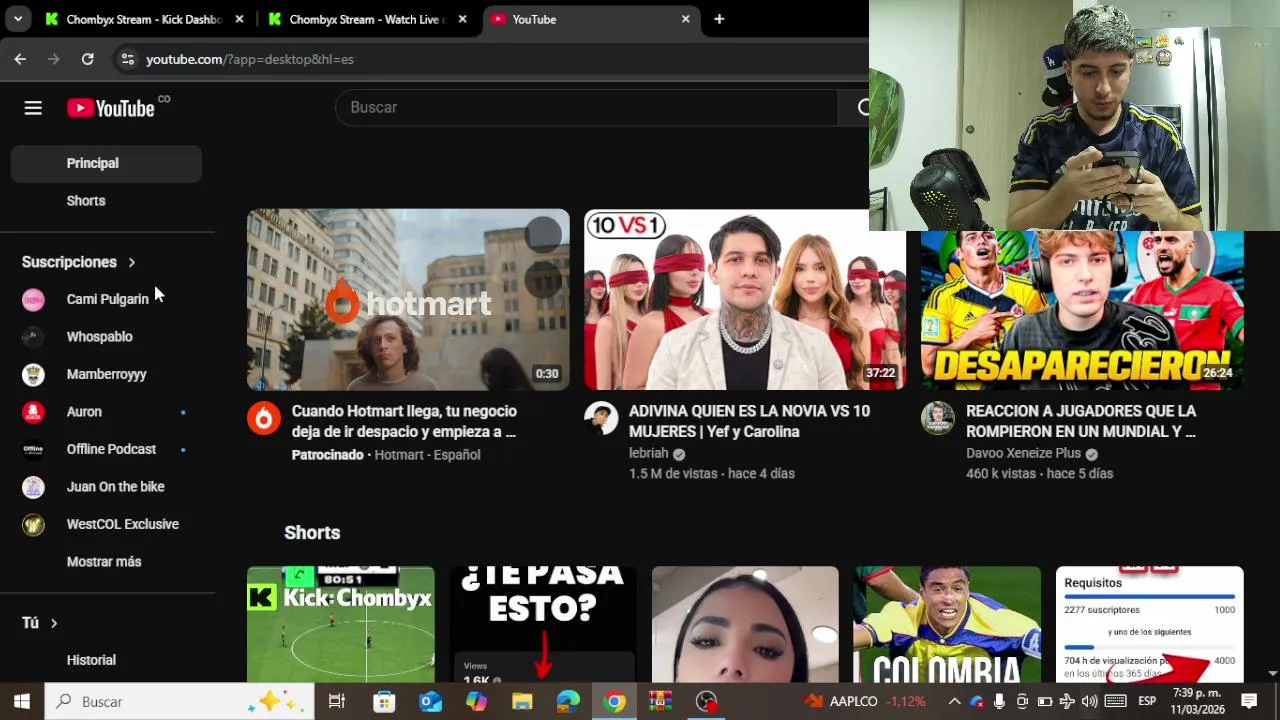This screenshot has width=1280, height=720.
Task: Click the Hotmart advertiser avatar
Action: coord(264,418)
